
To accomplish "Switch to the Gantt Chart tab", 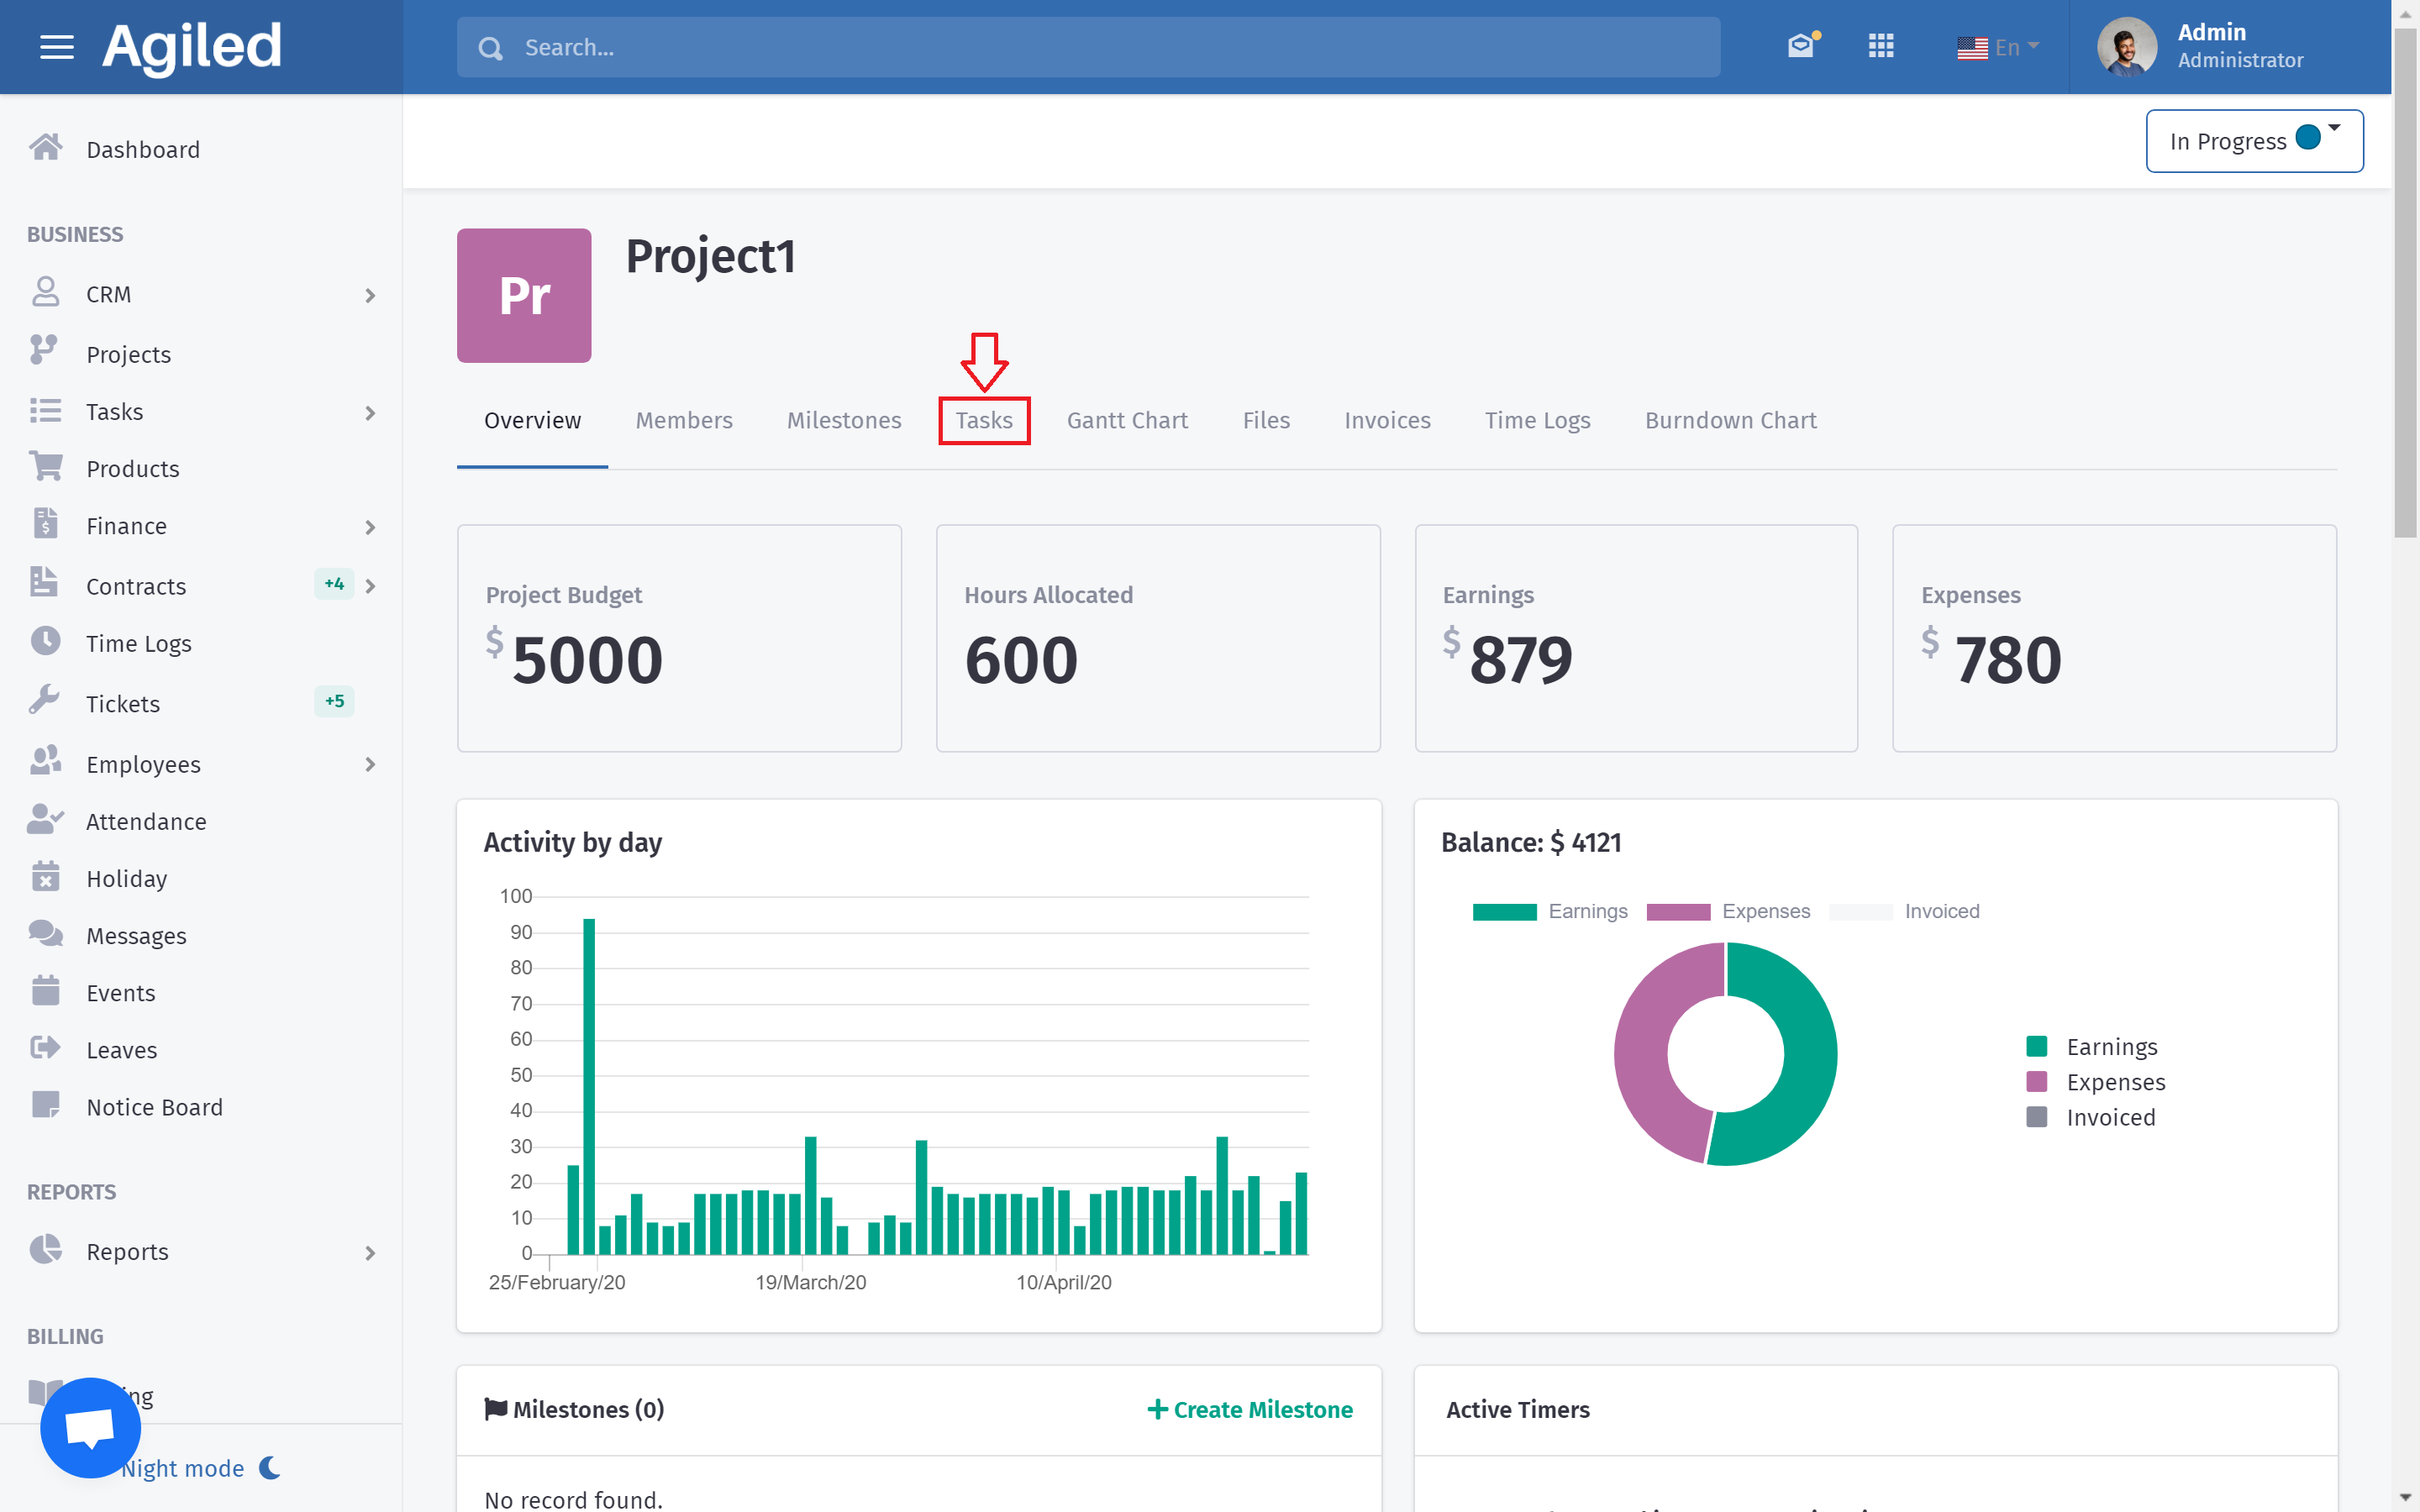I will coord(1127,420).
